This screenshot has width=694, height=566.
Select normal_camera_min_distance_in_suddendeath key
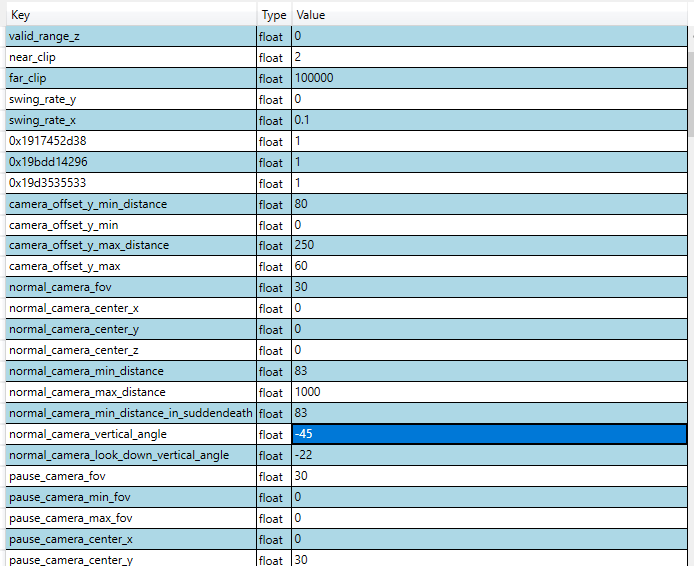click(x=131, y=414)
